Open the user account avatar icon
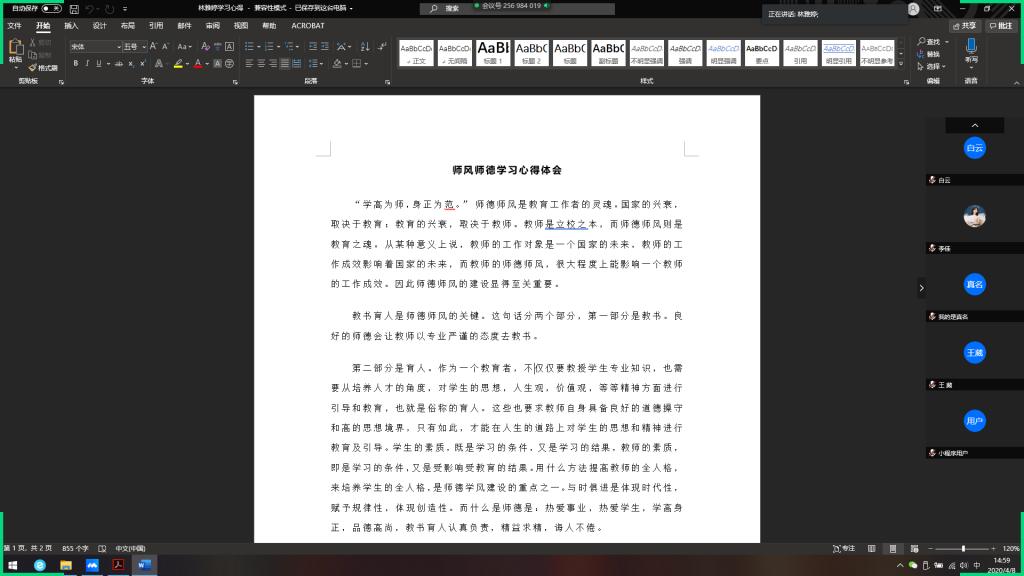The image size is (1024, 576). coord(914,9)
